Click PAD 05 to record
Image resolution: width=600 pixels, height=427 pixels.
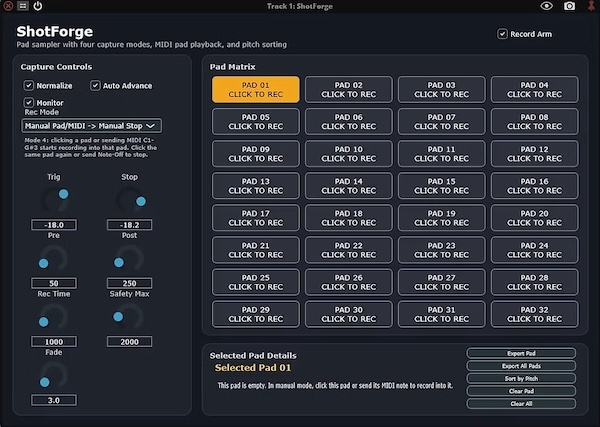pos(256,122)
